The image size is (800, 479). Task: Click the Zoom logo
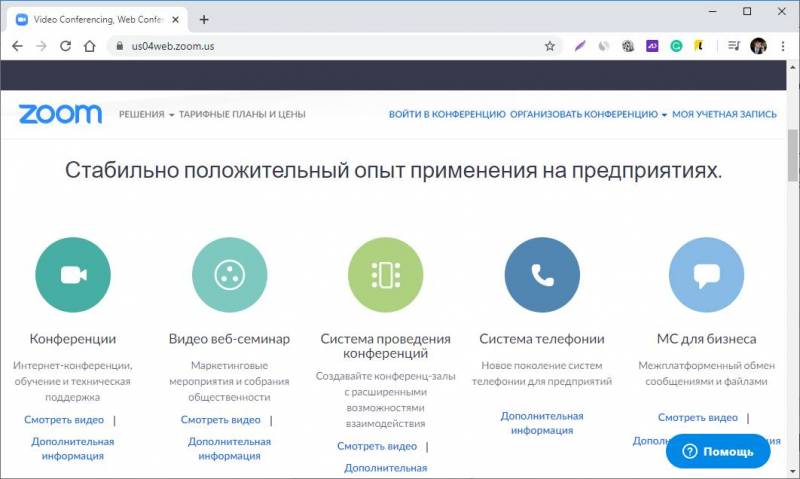60,114
